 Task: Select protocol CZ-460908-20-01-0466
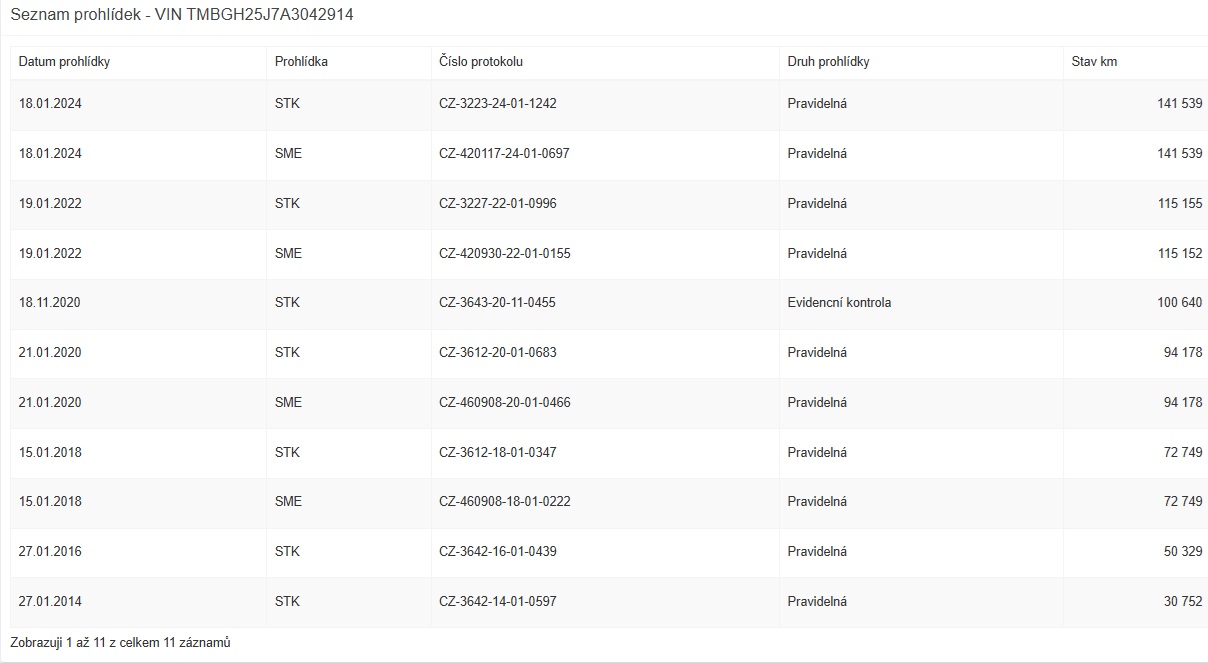(x=504, y=403)
